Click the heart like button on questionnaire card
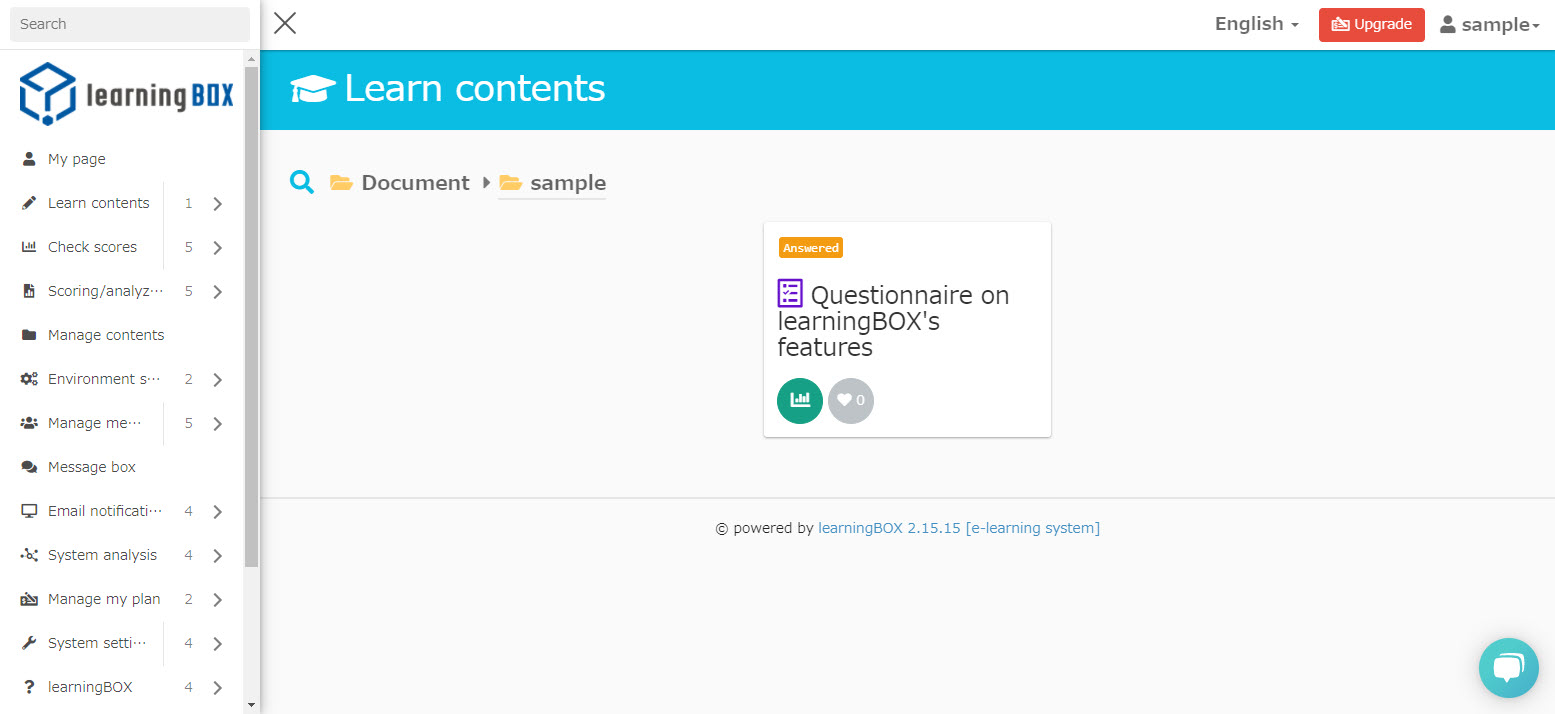This screenshot has height=714, width=1555. (x=850, y=400)
